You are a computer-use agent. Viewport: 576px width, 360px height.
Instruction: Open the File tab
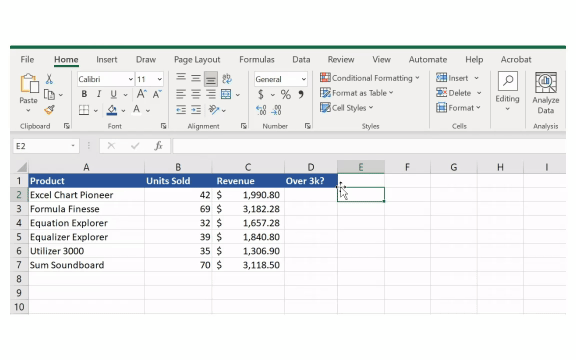(27, 60)
